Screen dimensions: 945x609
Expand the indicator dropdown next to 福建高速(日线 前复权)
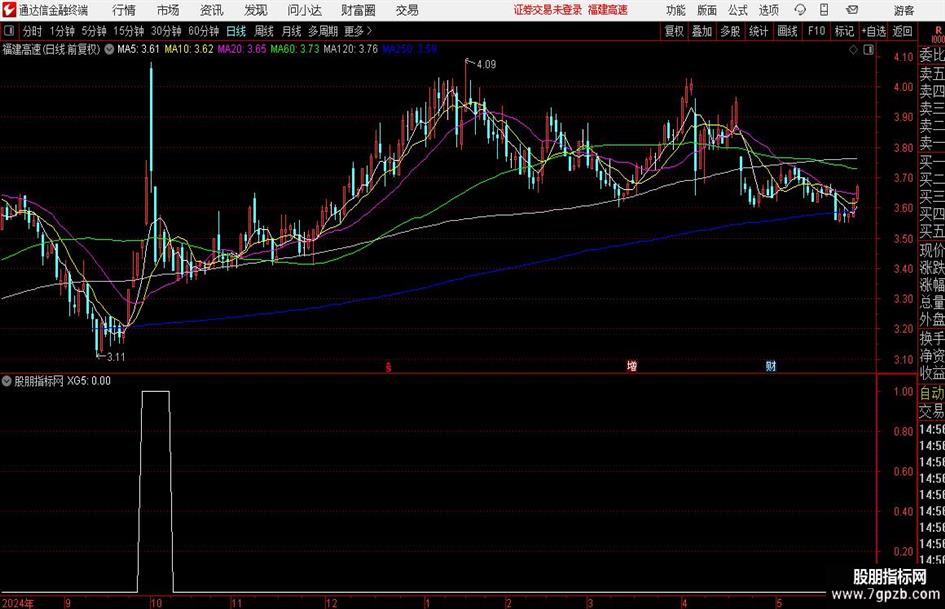pos(109,49)
